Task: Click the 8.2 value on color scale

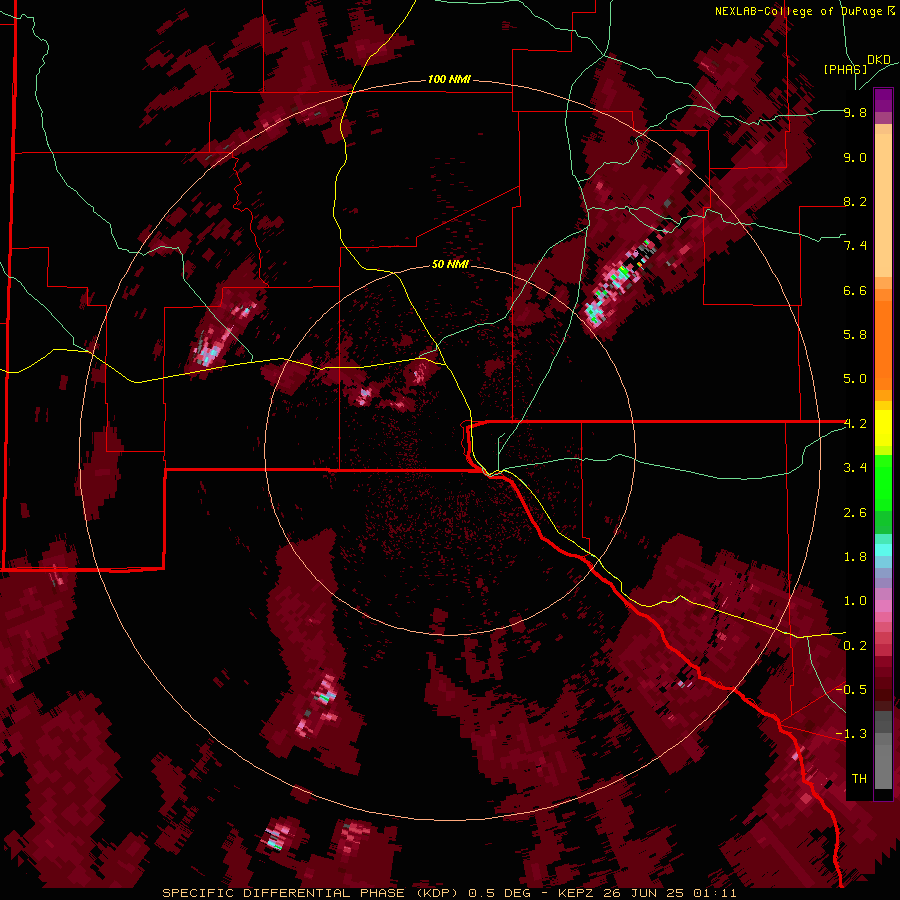Action: pos(855,201)
